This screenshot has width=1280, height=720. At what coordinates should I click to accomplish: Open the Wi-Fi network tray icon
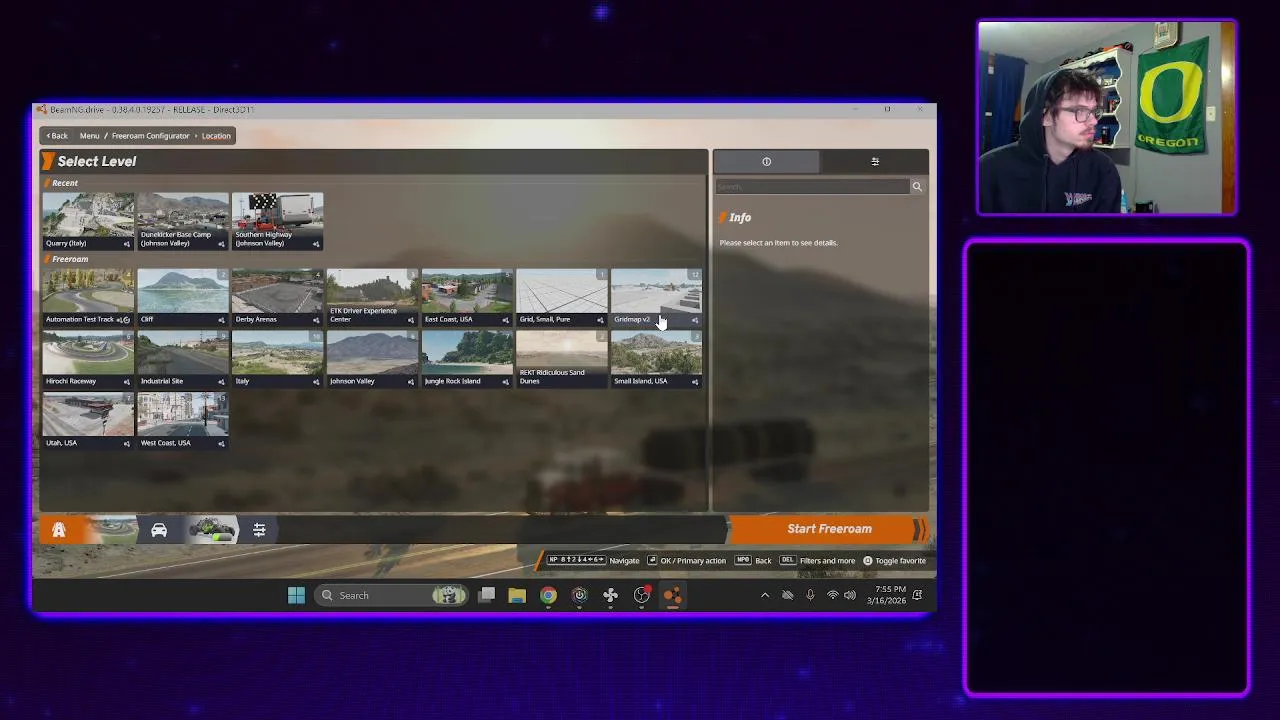832,596
